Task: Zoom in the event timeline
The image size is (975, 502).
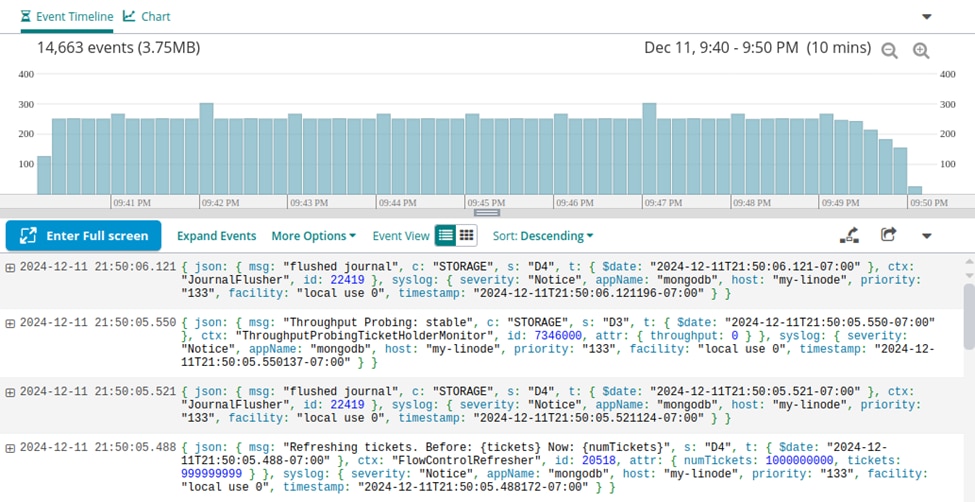Action: (921, 50)
